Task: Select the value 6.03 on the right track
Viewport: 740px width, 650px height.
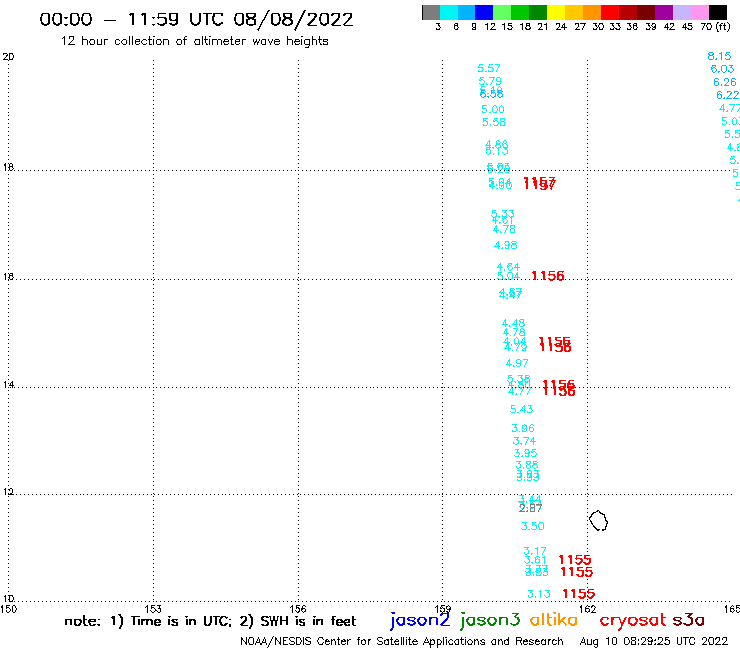Action: [x=723, y=69]
